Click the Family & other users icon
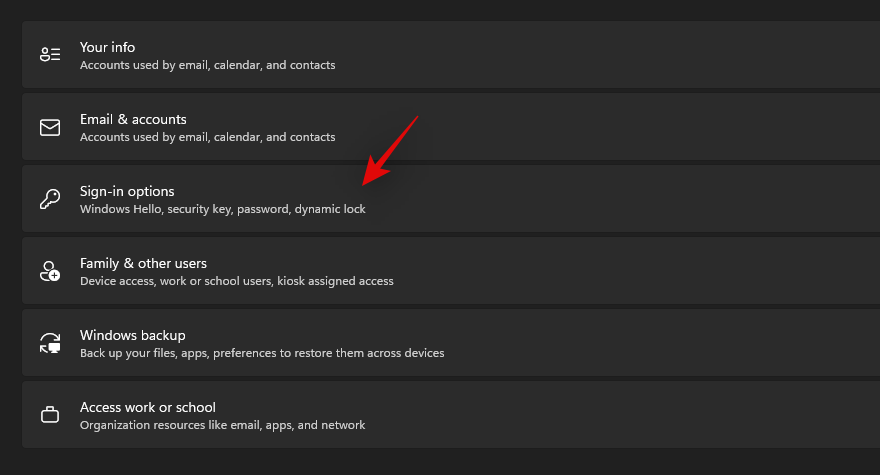Viewport: 880px width, 475px height. (50, 271)
